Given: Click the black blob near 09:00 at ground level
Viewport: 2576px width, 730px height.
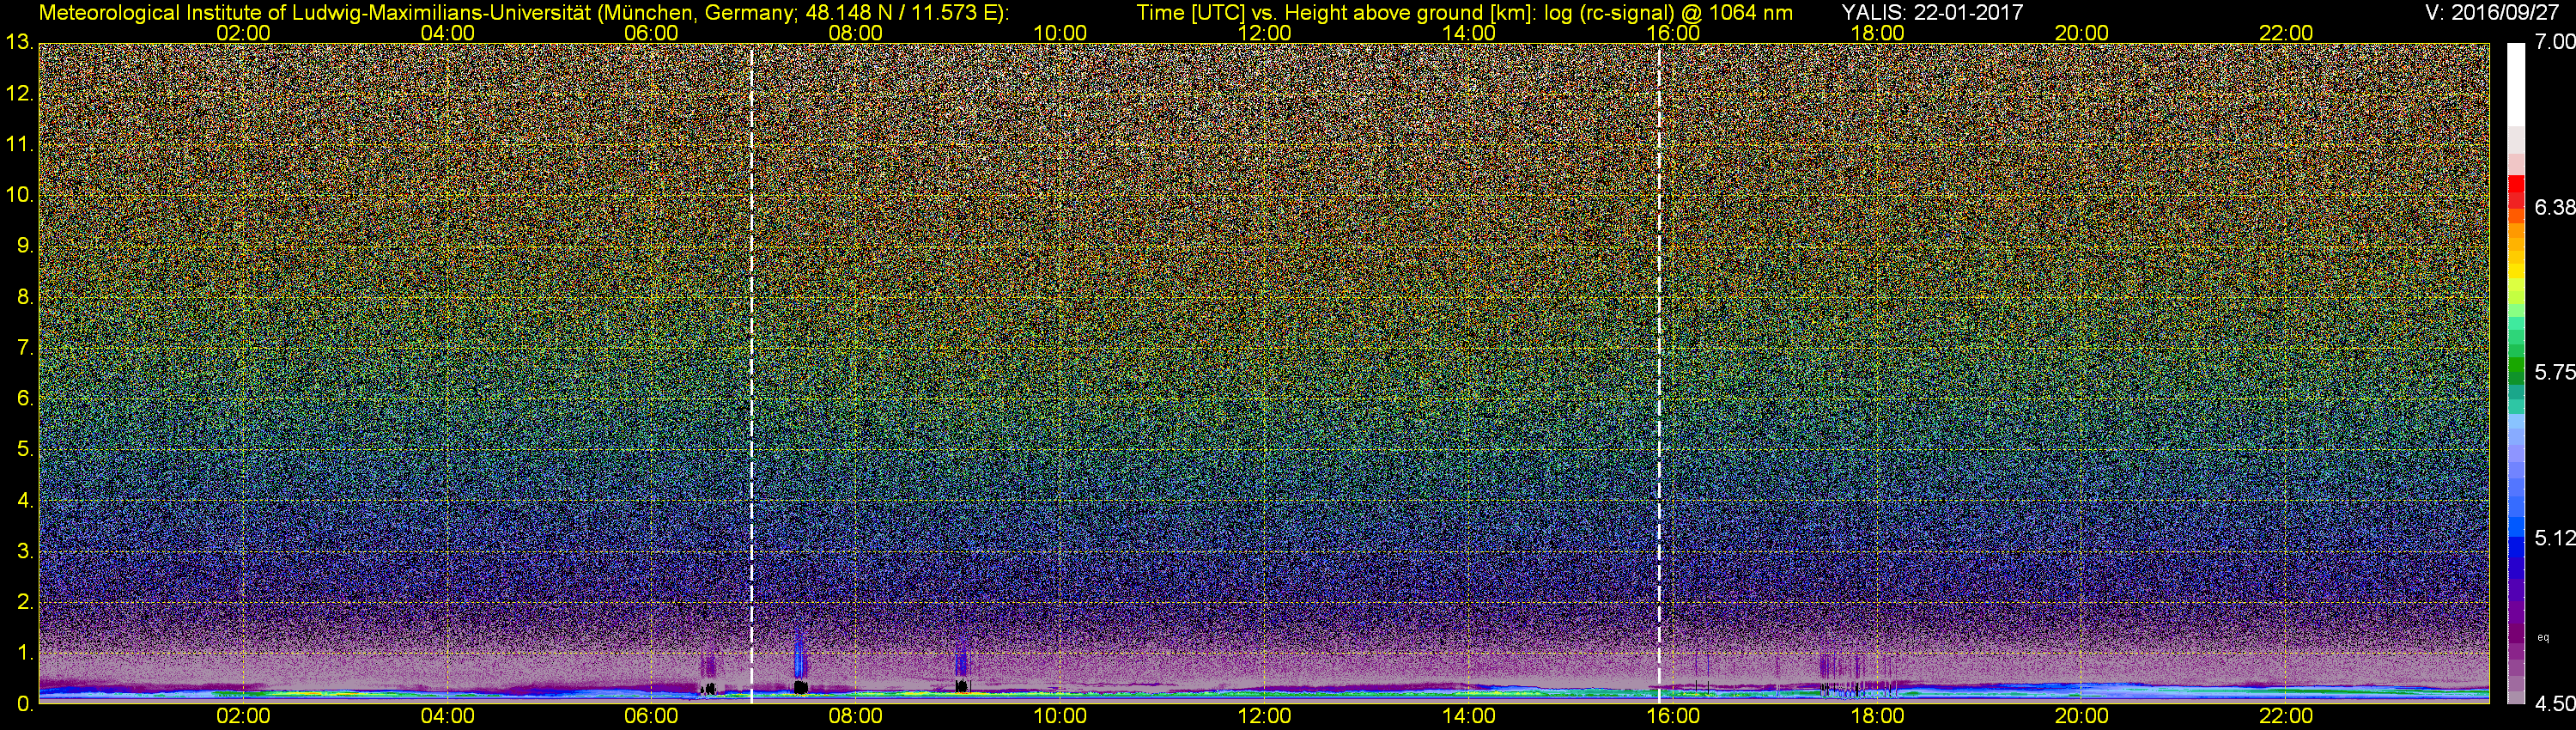Looking at the screenshot, I should point(961,687).
